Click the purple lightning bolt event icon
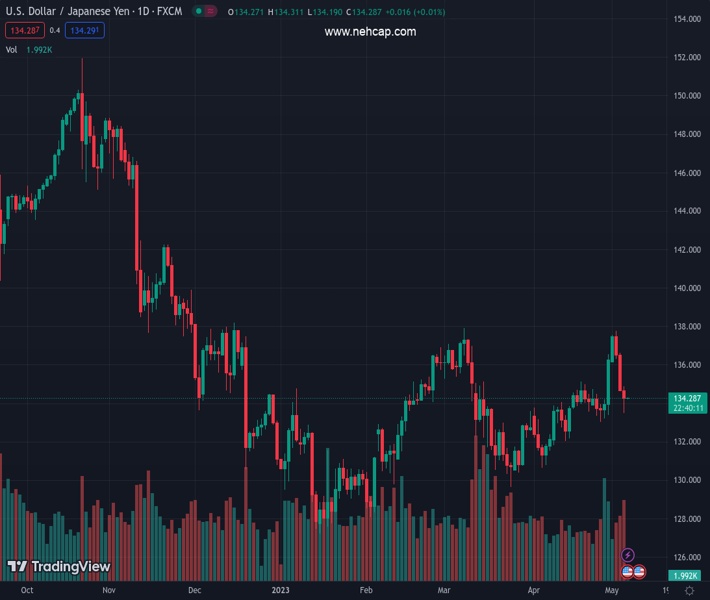 (x=628, y=555)
